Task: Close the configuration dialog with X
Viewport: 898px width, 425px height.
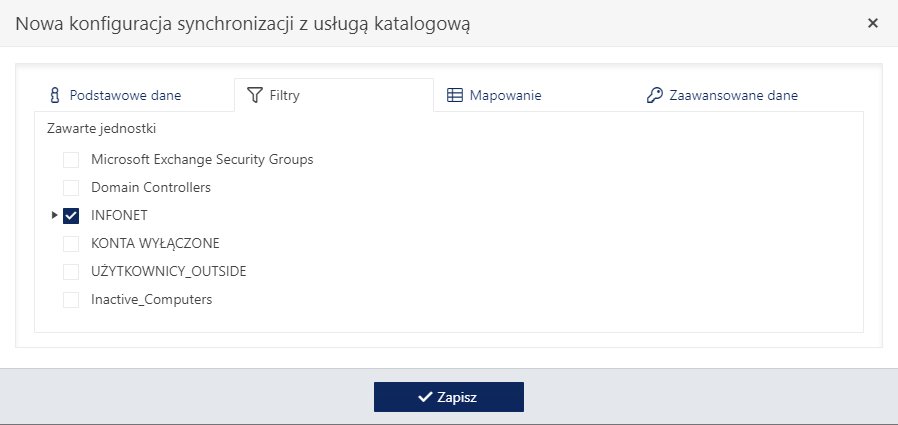Action: pyautogui.click(x=873, y=23)
